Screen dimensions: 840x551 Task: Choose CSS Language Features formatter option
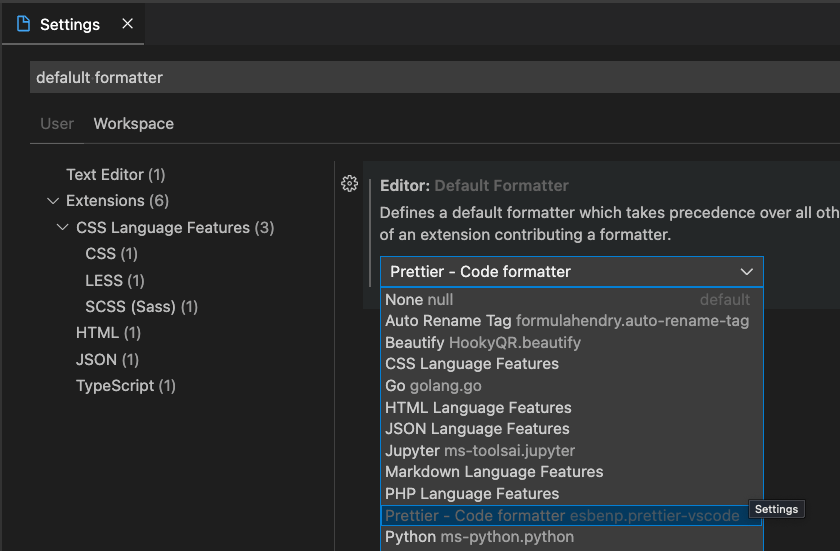point(572,364)
